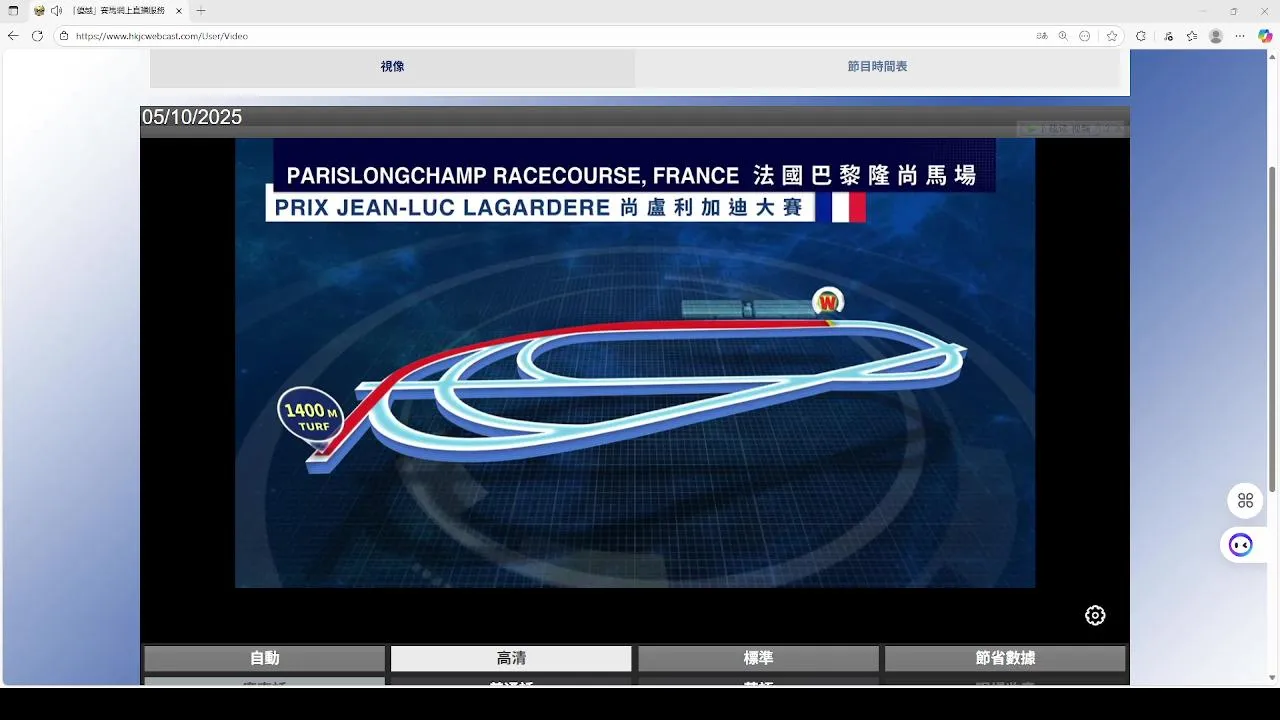View site information lock icon
The image size is (1280, 720).
[64, 36]
